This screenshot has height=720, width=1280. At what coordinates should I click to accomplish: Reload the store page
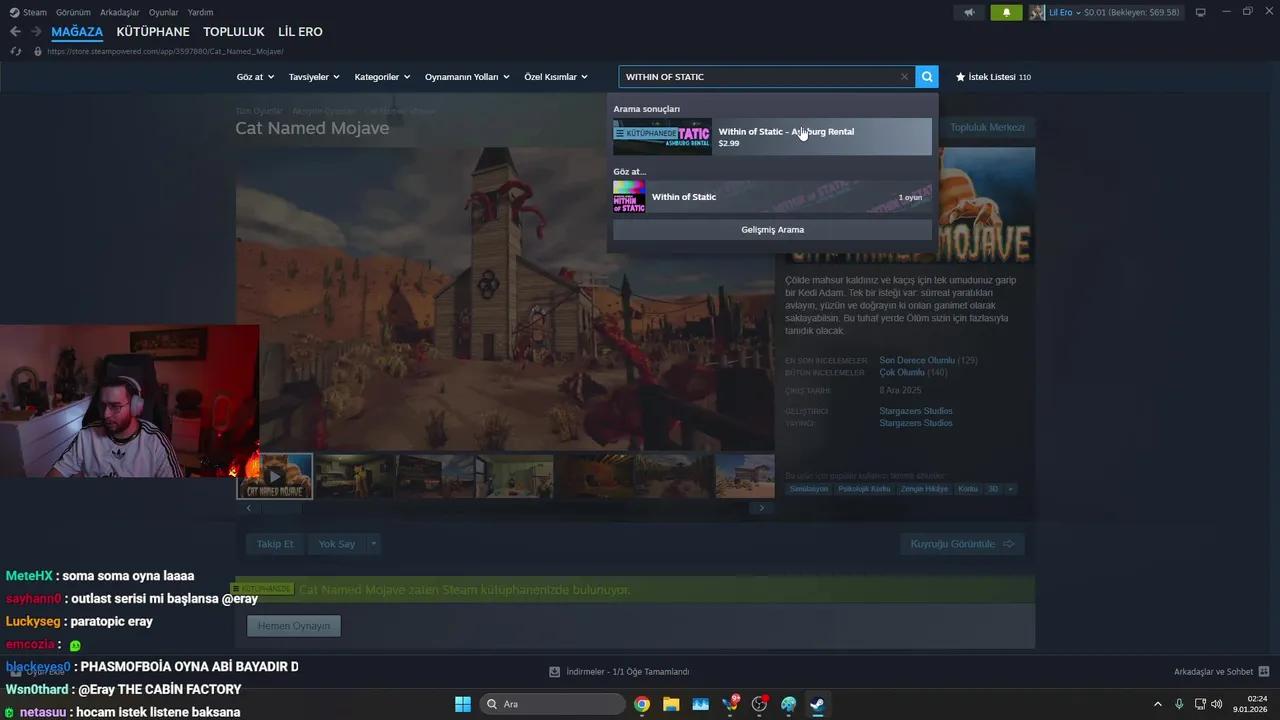[16, 51]
